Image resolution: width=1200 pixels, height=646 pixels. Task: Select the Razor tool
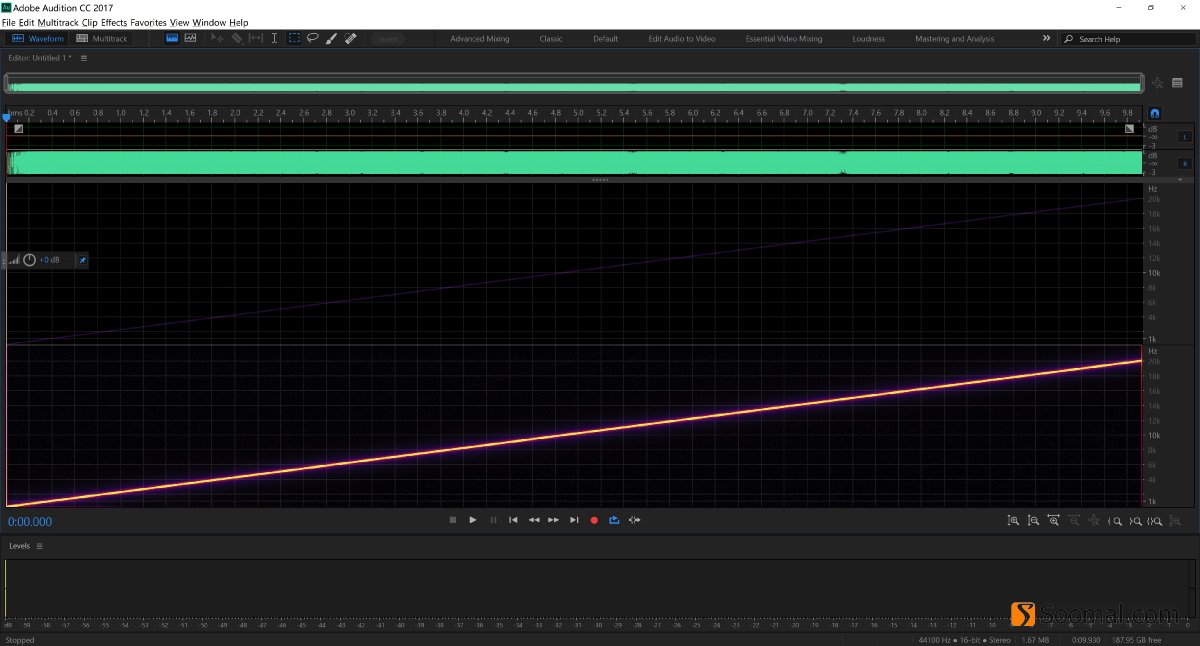coord(237,38)
